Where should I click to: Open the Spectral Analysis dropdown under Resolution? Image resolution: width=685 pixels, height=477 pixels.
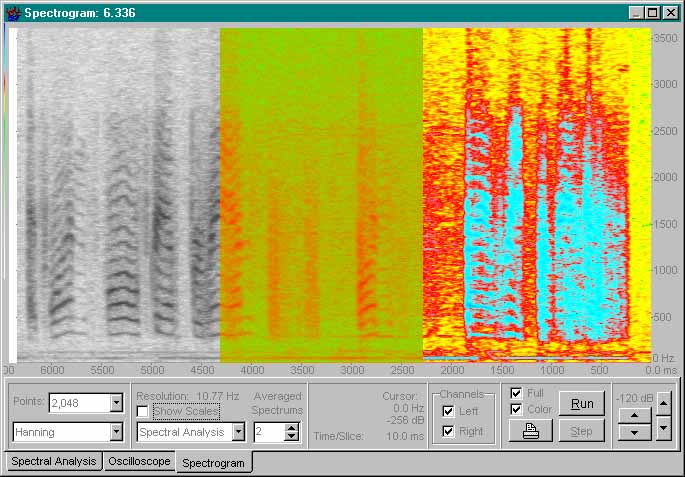[x=238, y=432]
